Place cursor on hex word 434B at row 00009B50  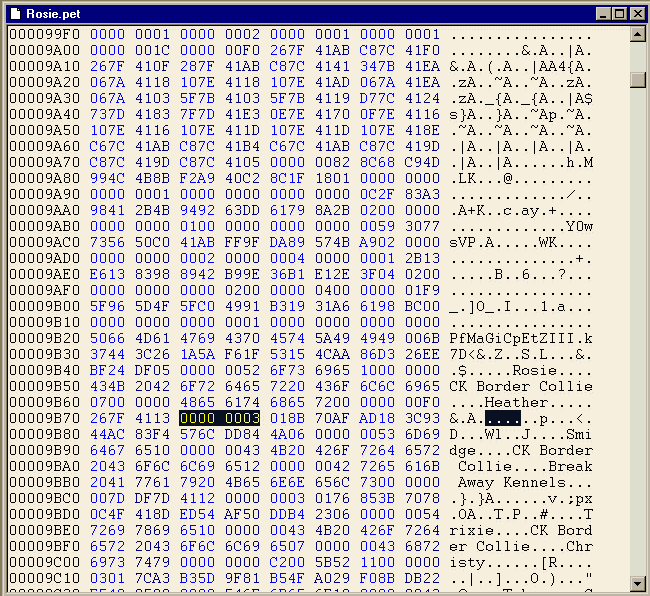tap(106, 386)
